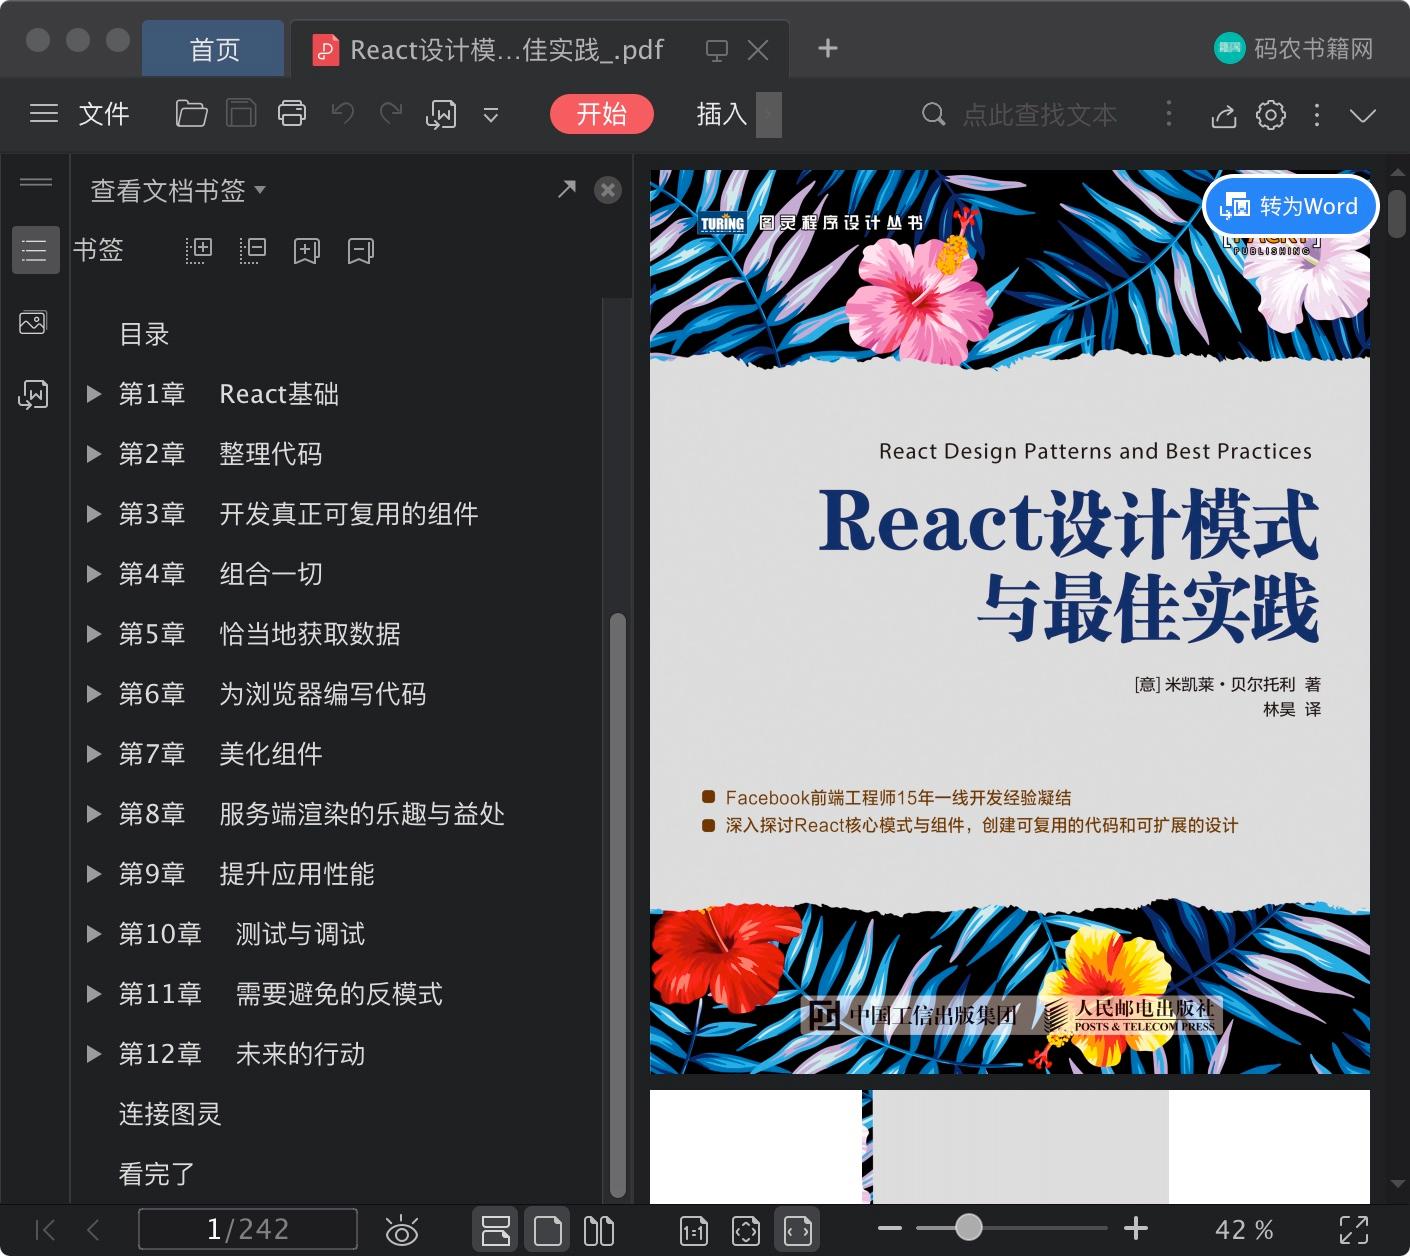
Task: Close the bookmark panel
Action: tap(608, 190)
